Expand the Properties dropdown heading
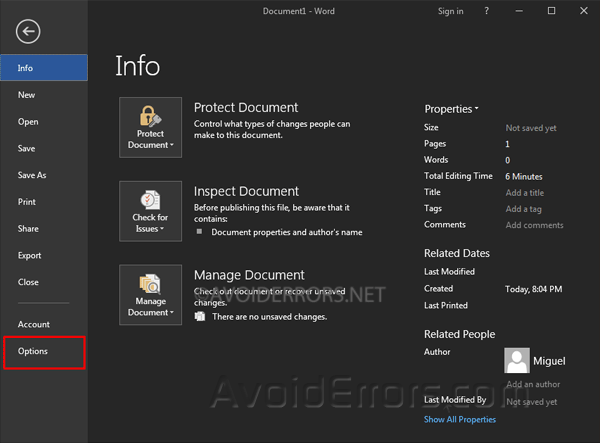600x443 pixels. point(451,108)
